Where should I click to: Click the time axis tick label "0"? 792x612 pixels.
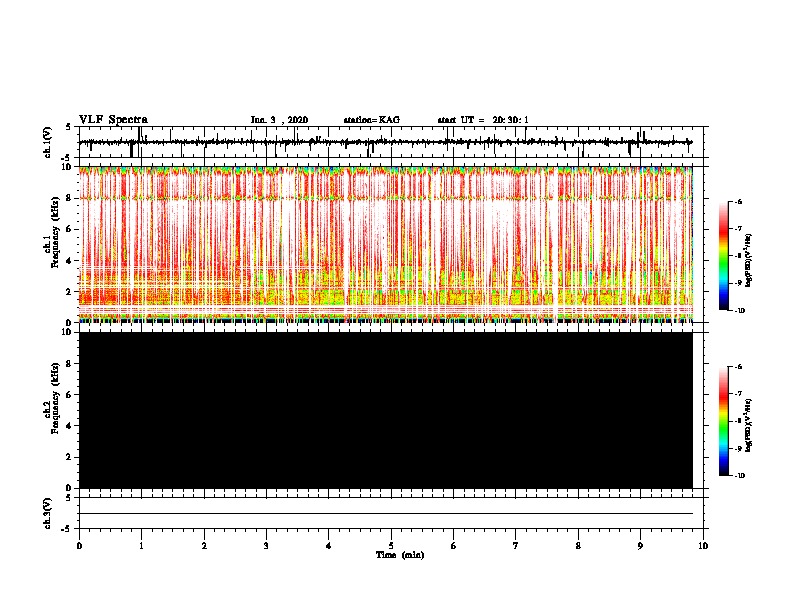pos(79,546)
